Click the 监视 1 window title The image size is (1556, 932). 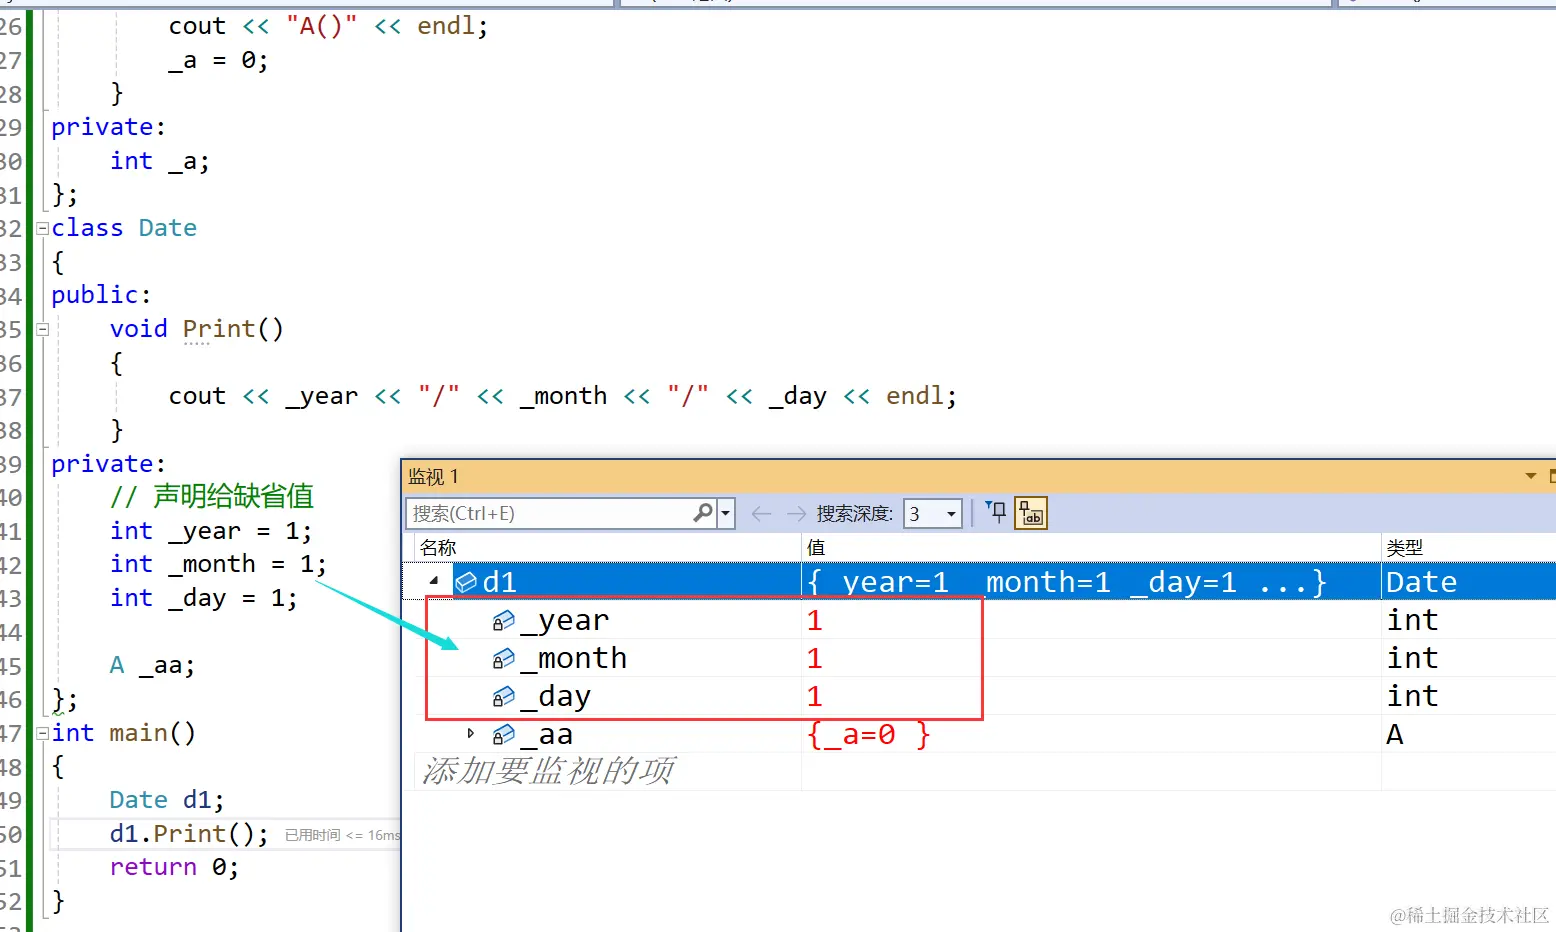434,476
